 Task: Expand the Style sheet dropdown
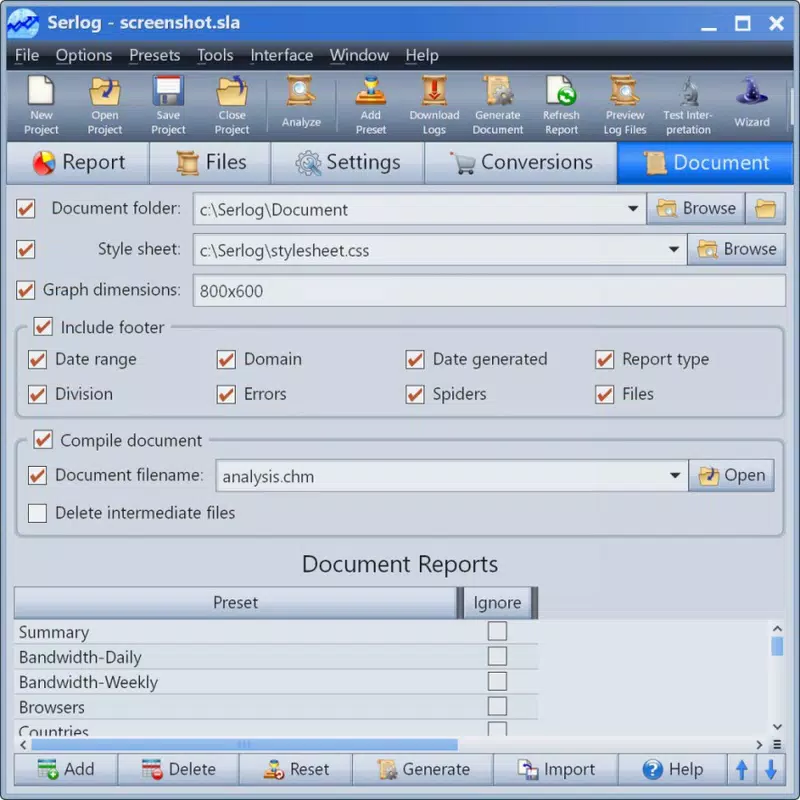673,249
